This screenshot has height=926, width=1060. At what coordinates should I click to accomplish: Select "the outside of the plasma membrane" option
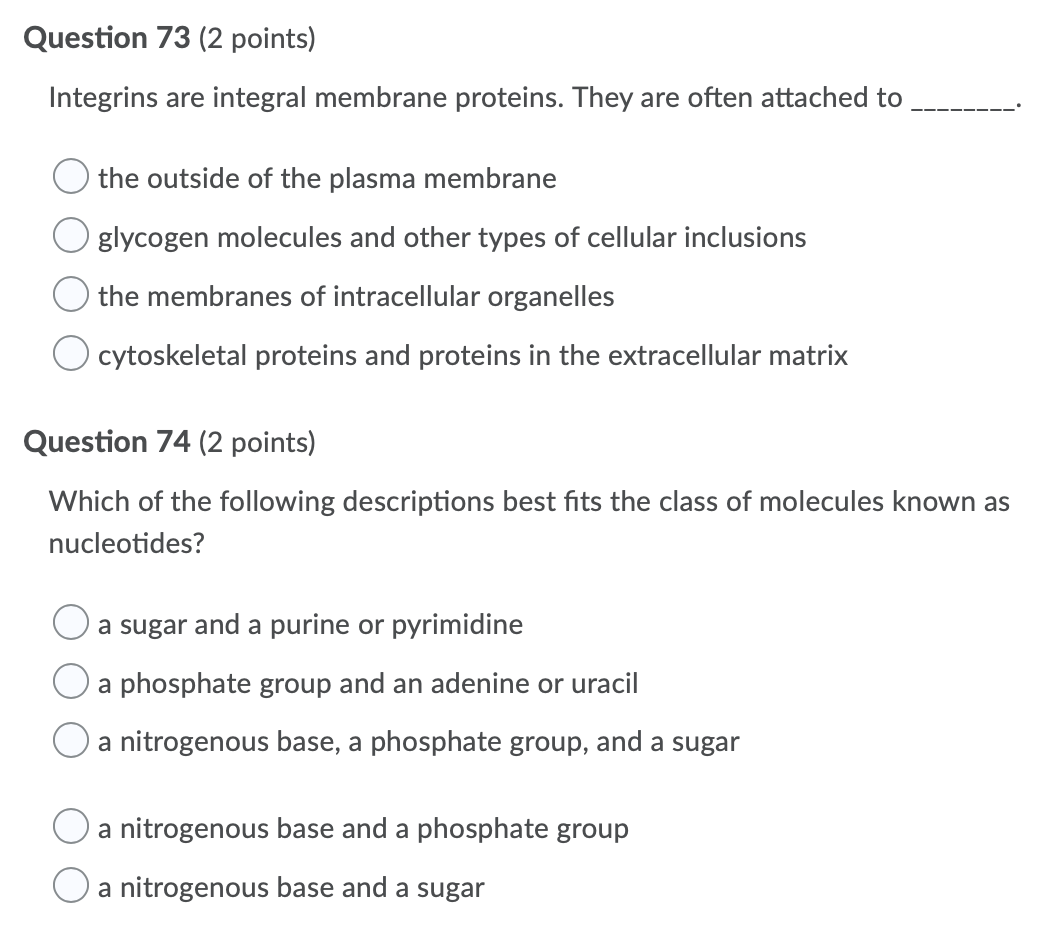click(x=70, y=176)
